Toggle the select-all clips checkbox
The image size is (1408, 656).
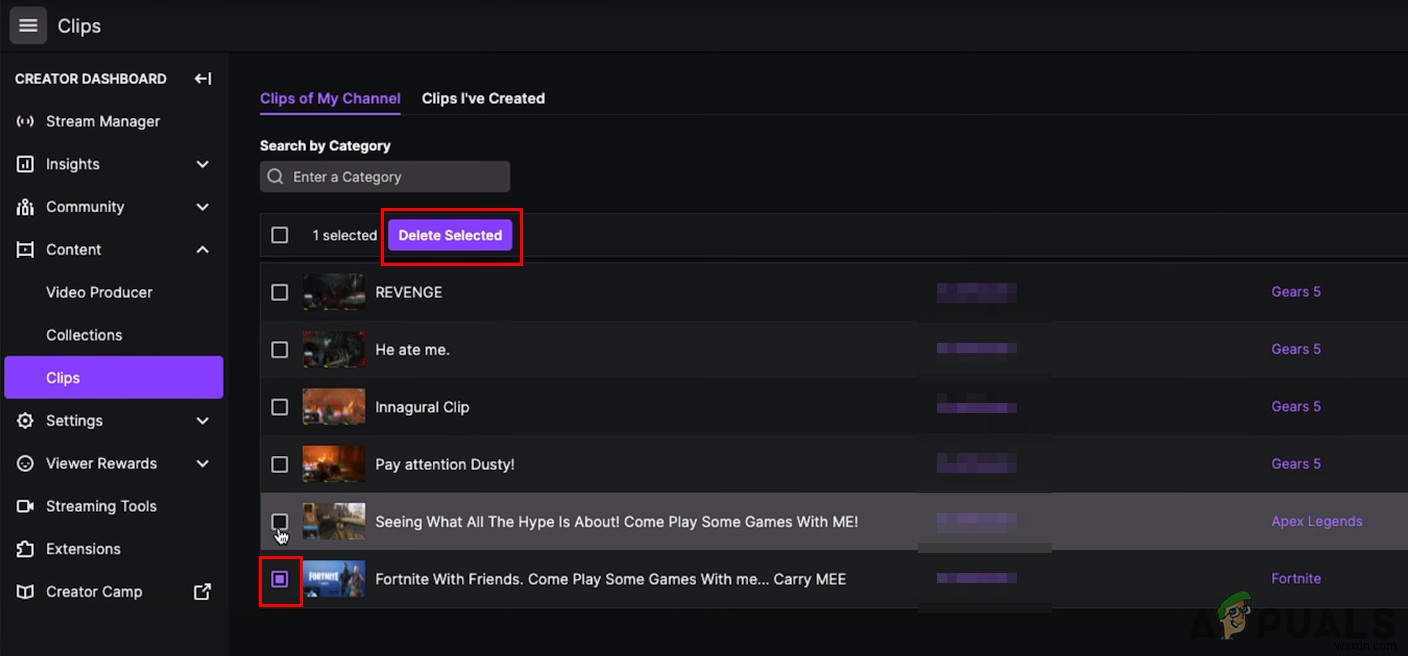[x=280, y=234]
